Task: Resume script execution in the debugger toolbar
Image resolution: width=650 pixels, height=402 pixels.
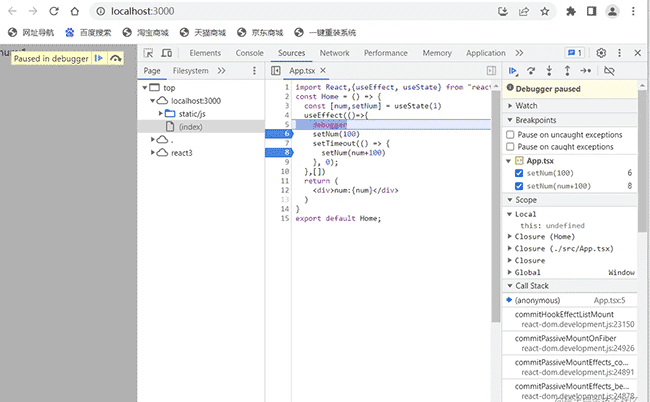Action: [x=513, y=71]
